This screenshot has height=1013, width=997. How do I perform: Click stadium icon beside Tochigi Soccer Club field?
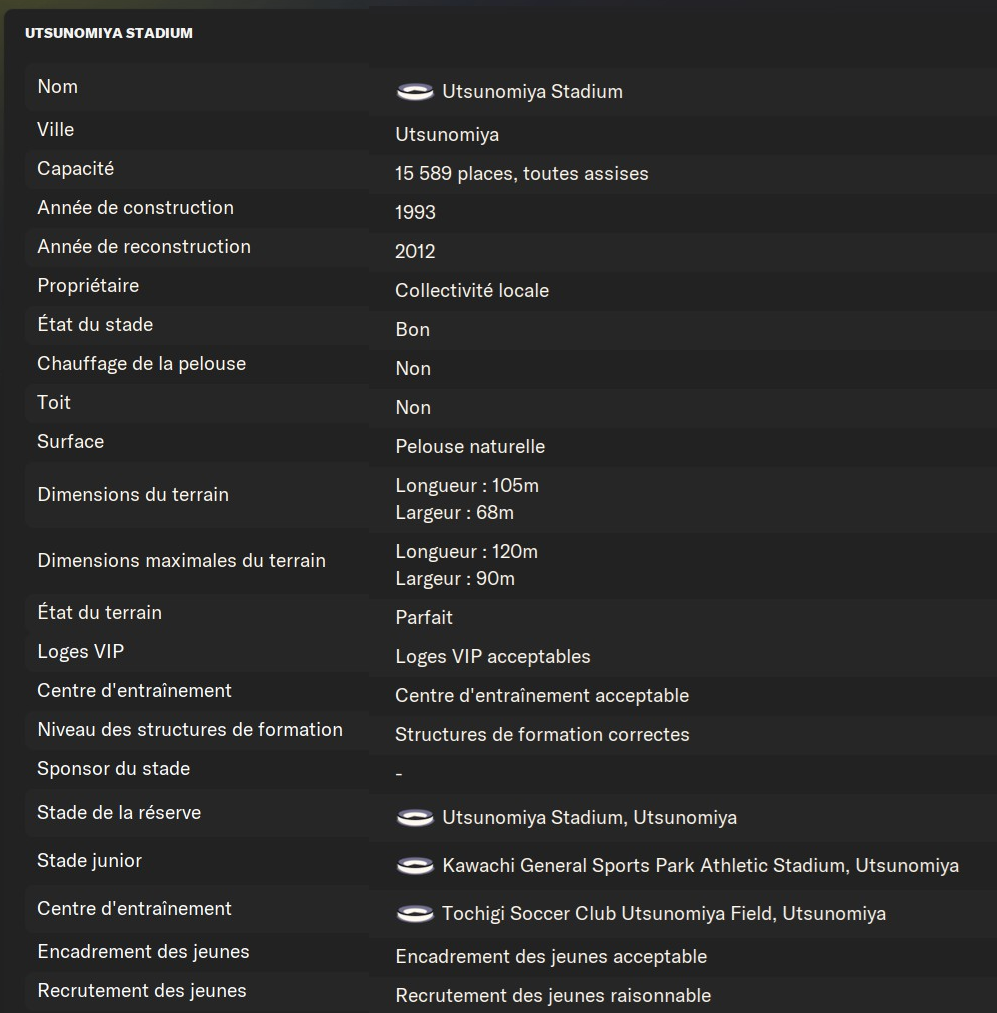click(x=414, y=914)
